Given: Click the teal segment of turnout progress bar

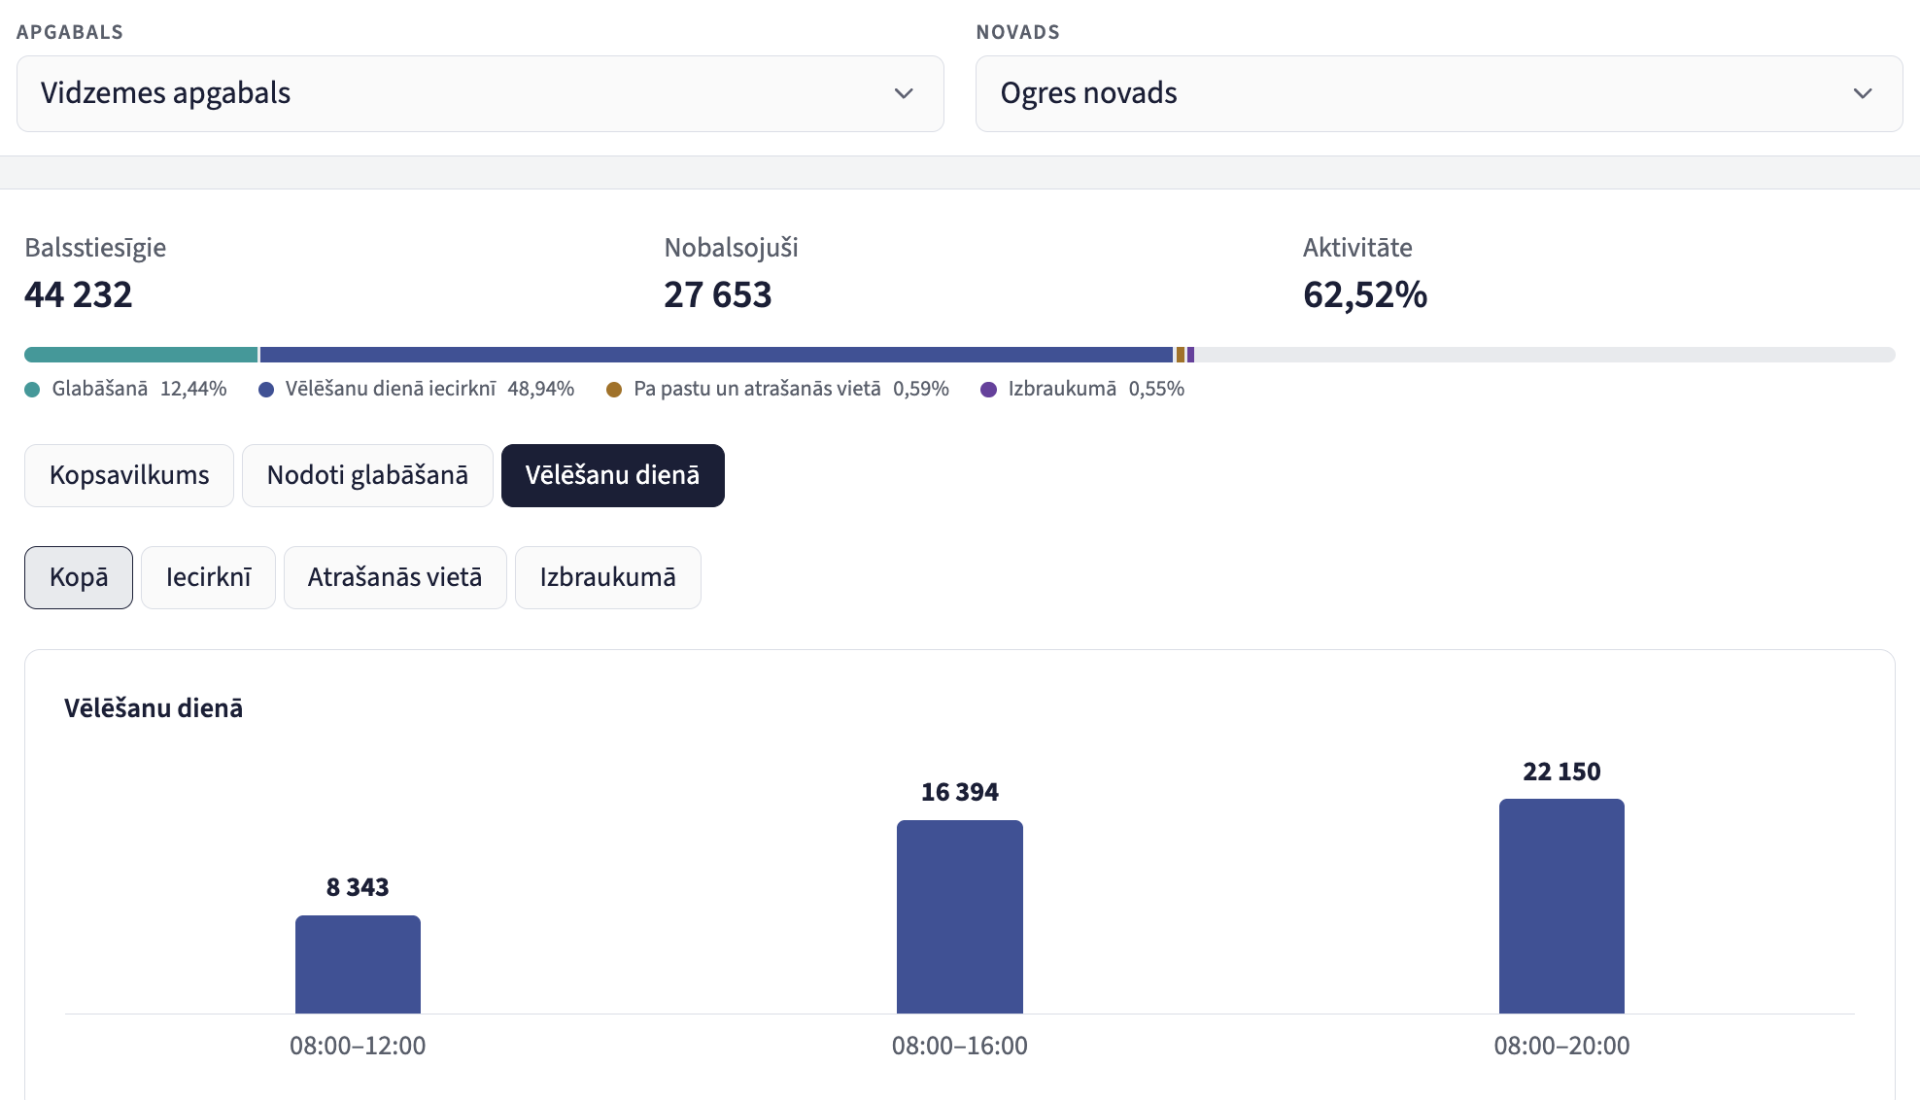Looking at the screenshot, I should [x=141, y=355].
